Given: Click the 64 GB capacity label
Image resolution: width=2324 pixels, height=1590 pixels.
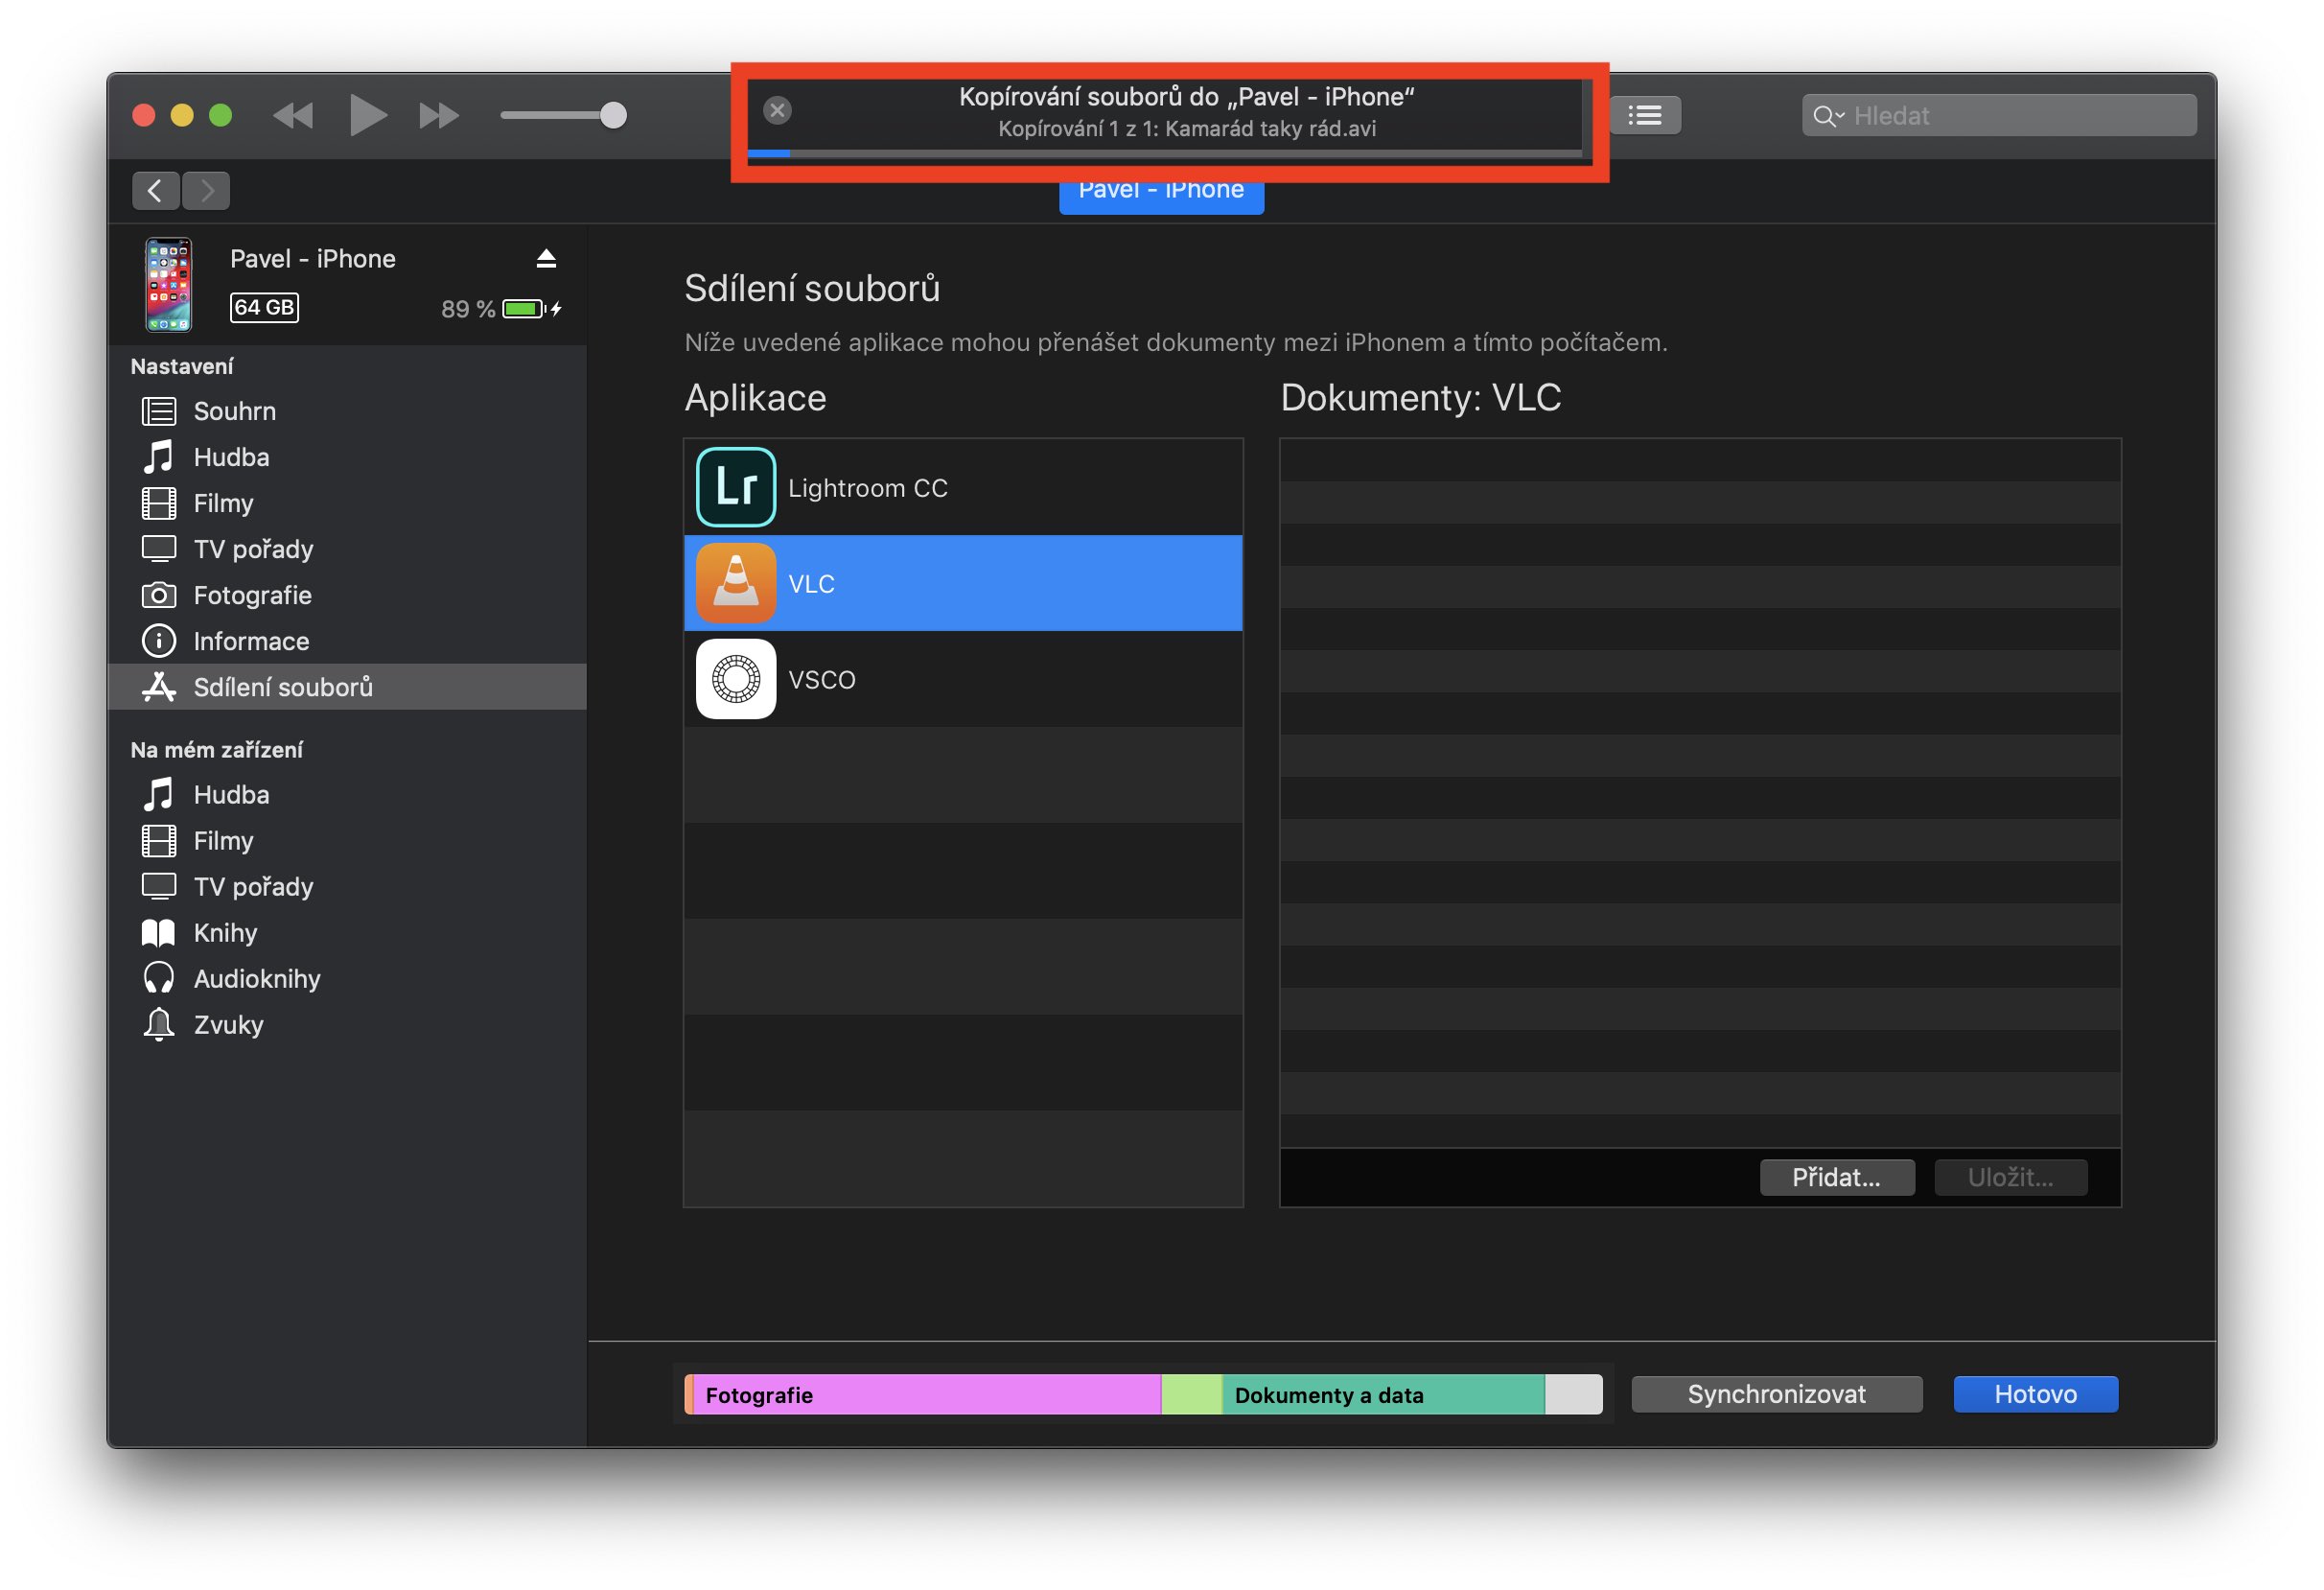Looking at the screenshot, I should (x=264, y=307).
